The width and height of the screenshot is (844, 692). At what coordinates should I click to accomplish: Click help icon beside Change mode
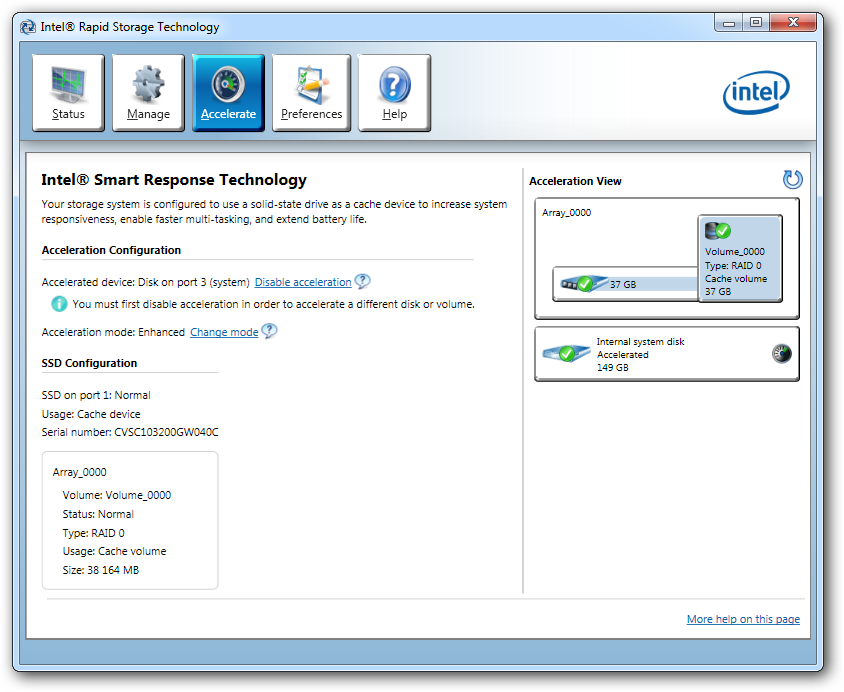click(269, 330)
